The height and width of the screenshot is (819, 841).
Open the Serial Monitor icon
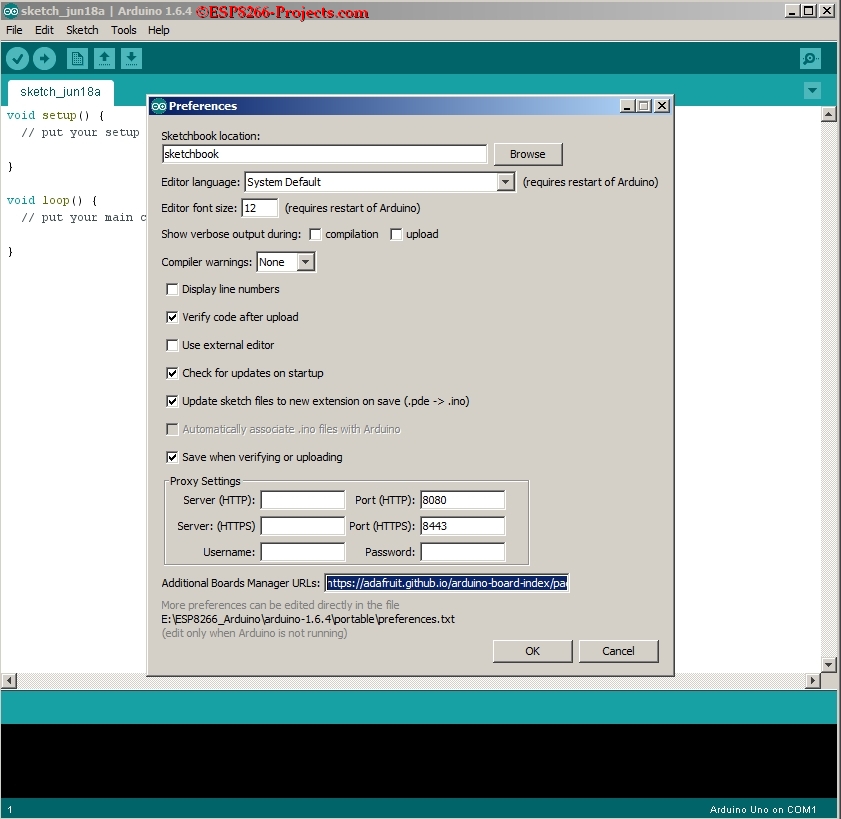[810, 58]
